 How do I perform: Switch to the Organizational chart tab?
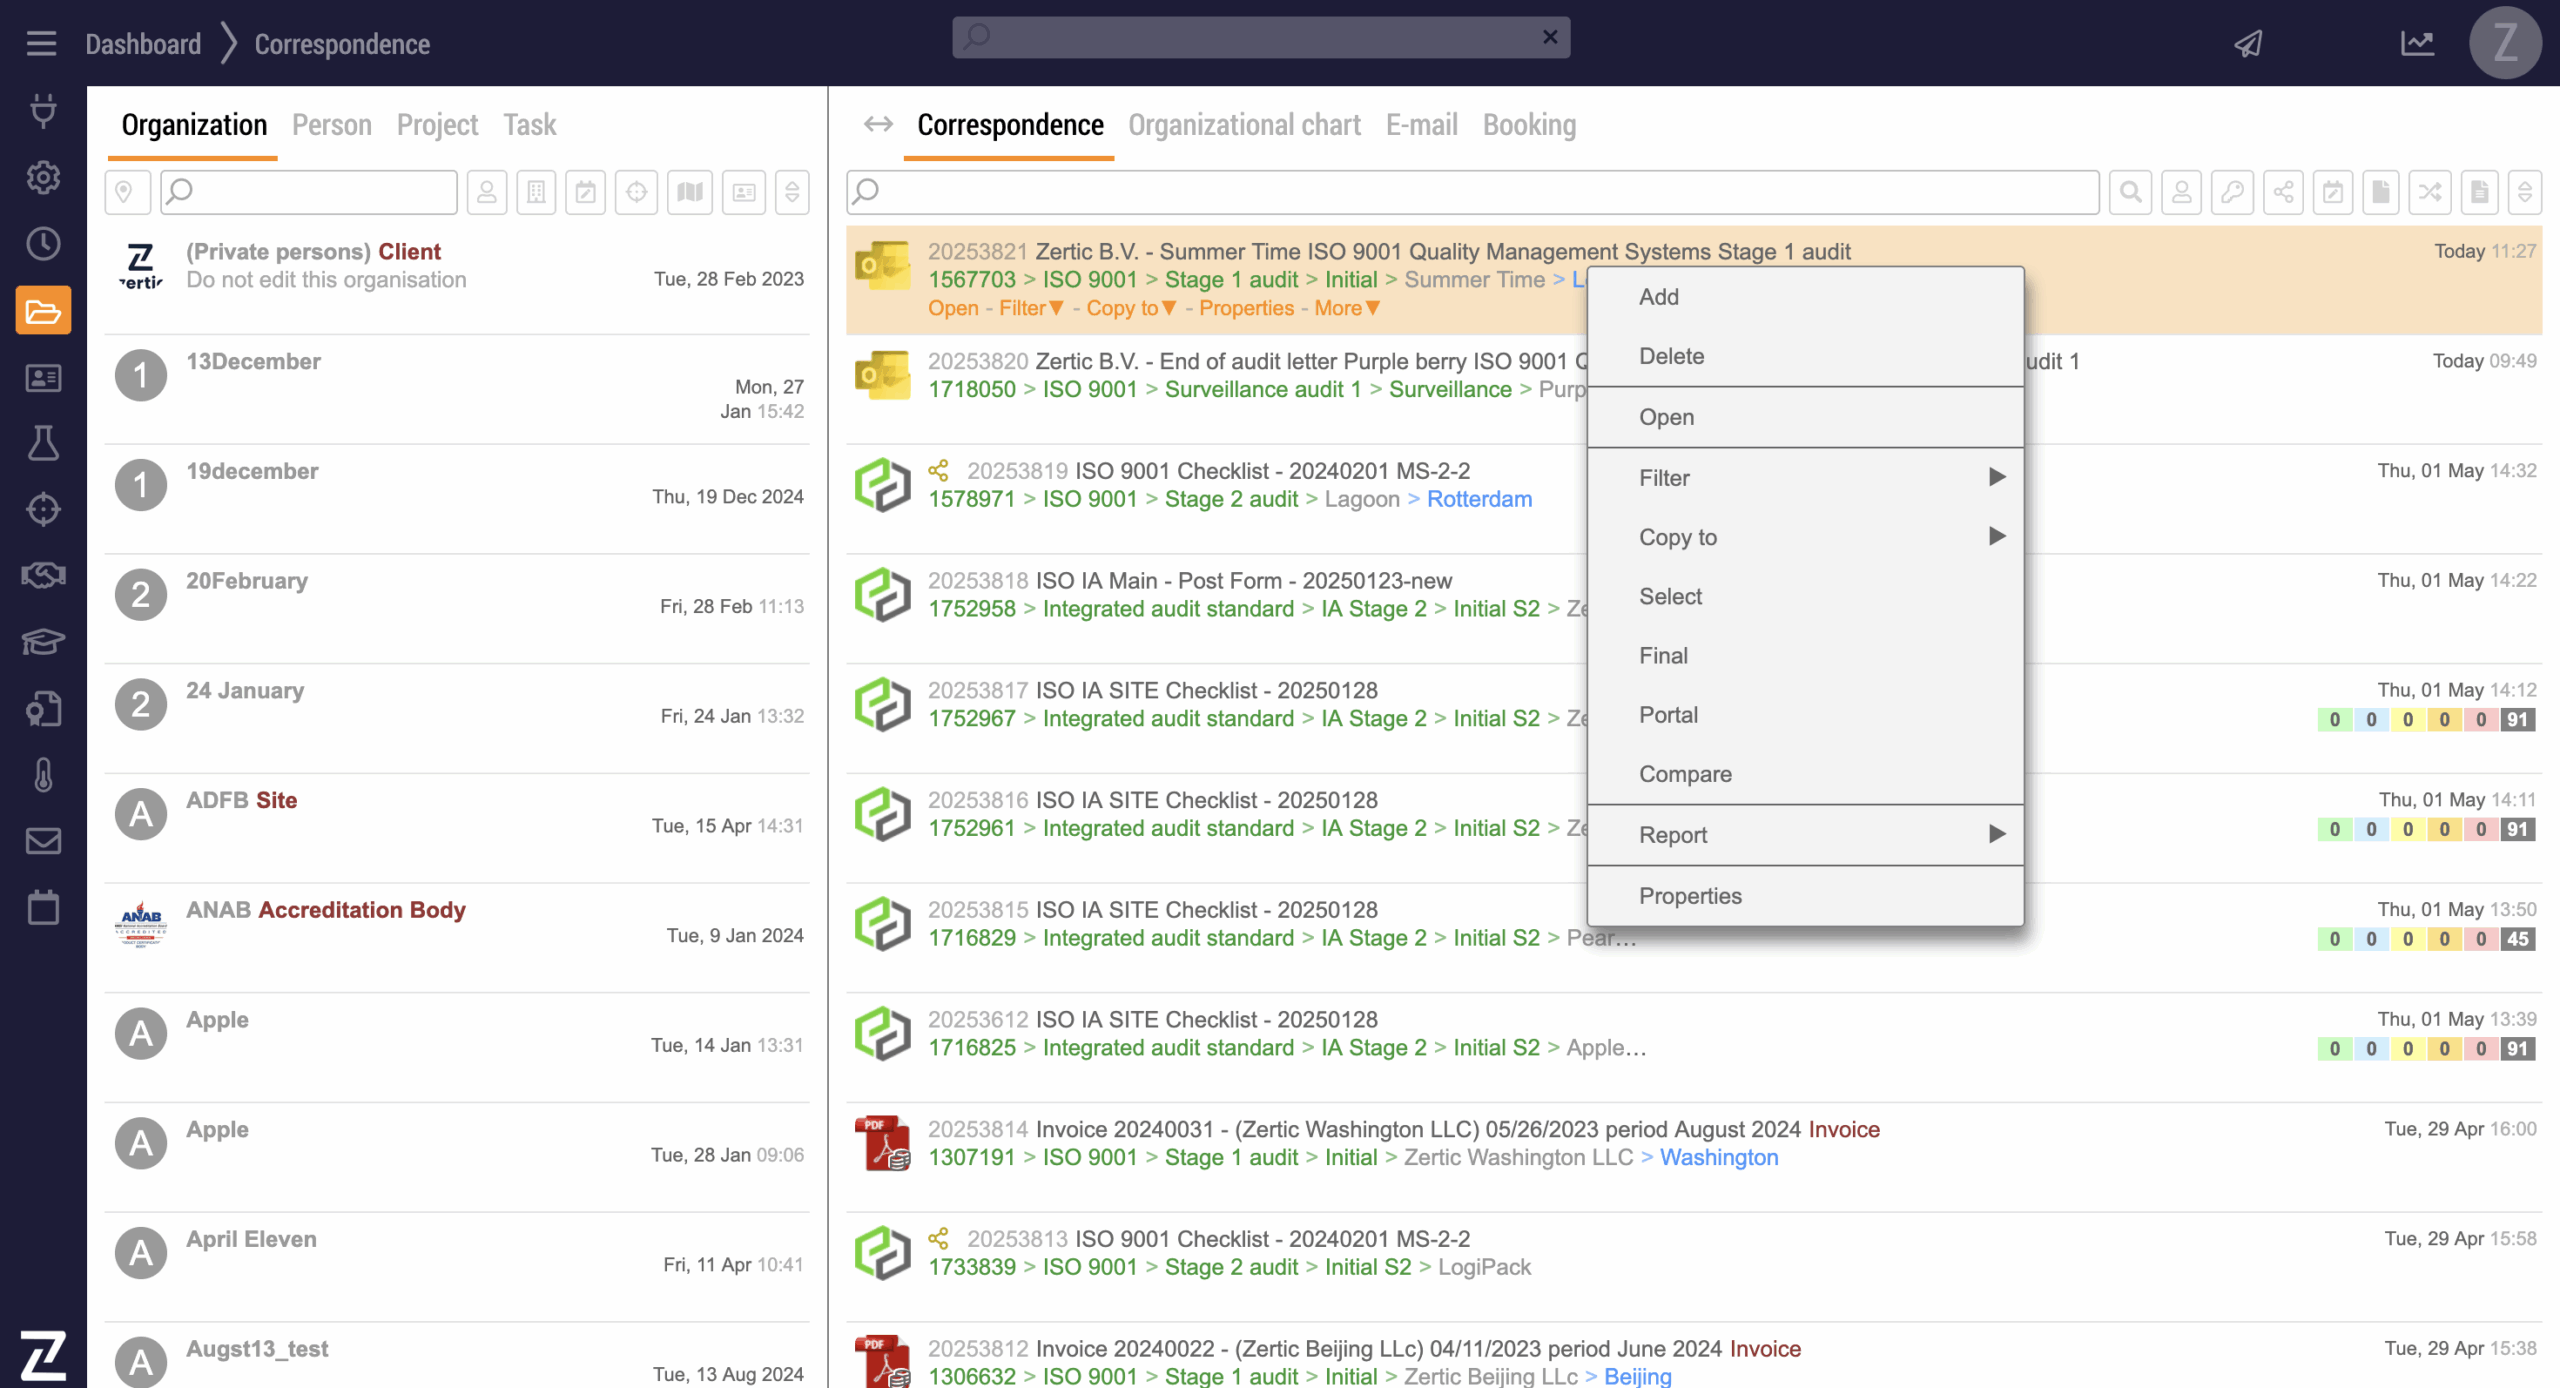click(x=1244, y=125)
